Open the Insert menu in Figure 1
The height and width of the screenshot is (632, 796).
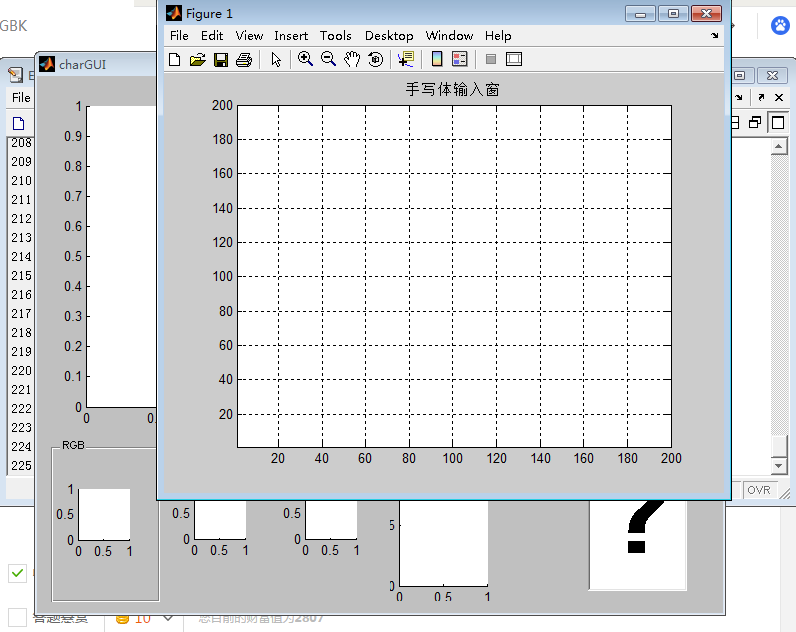(x=291, y=36)
